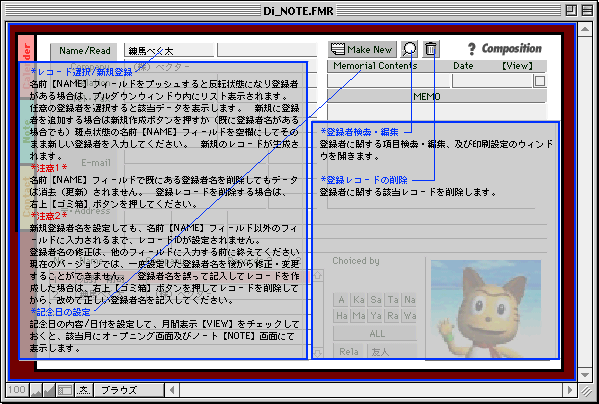Filter names by the Ya button

click(x=376, y=316)
